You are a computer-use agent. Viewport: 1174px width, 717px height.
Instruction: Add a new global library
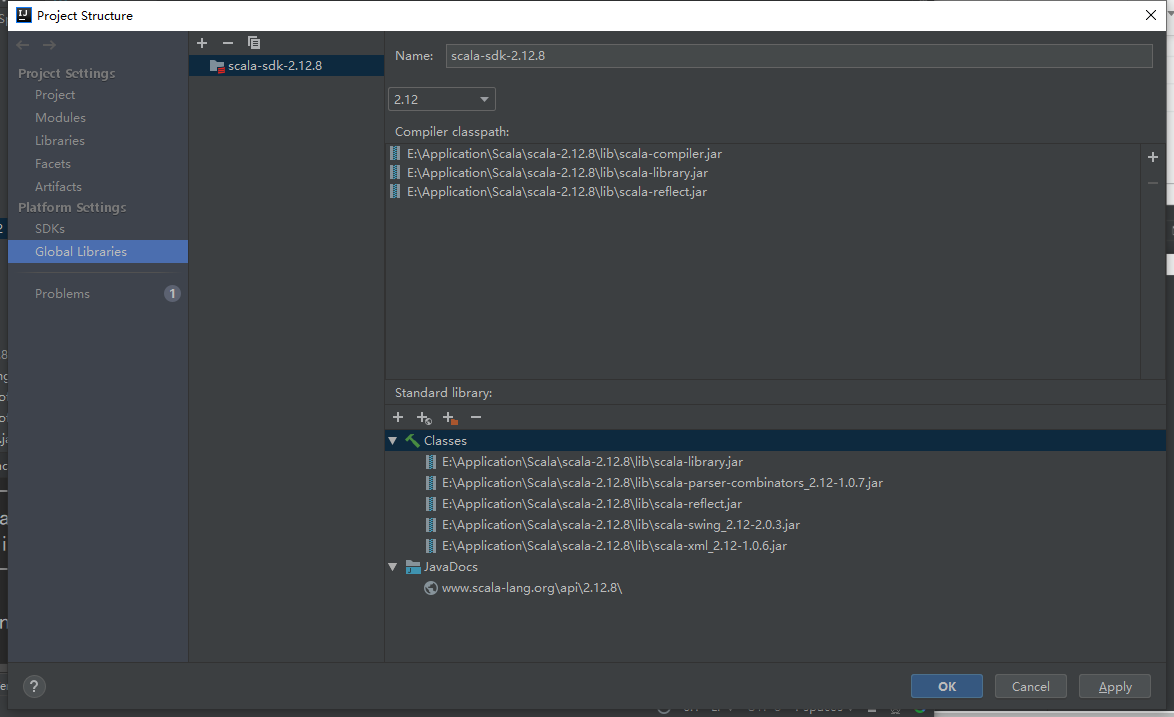click(201, 43)
